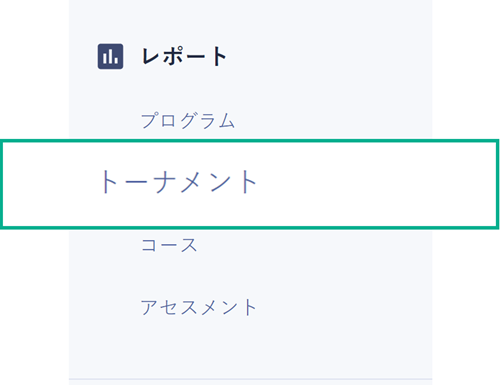Click the dark blue reports chart icon

click(110, 56)
